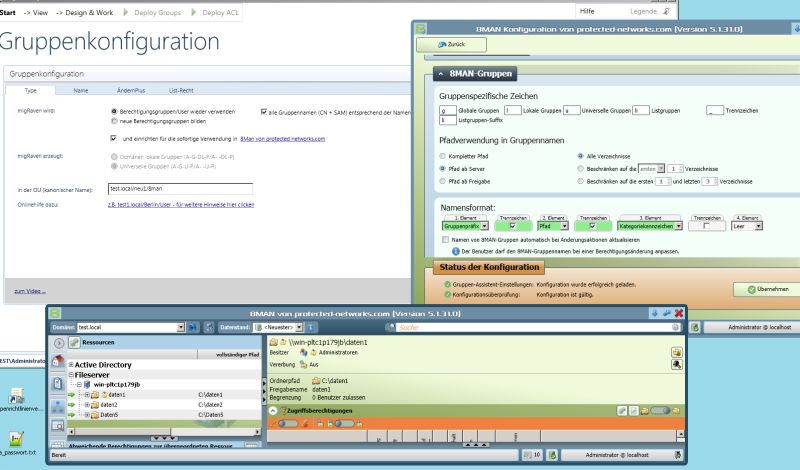Click the status bar icon showing 10
This screenshot has width=800, height=470.
click(532, 455)
